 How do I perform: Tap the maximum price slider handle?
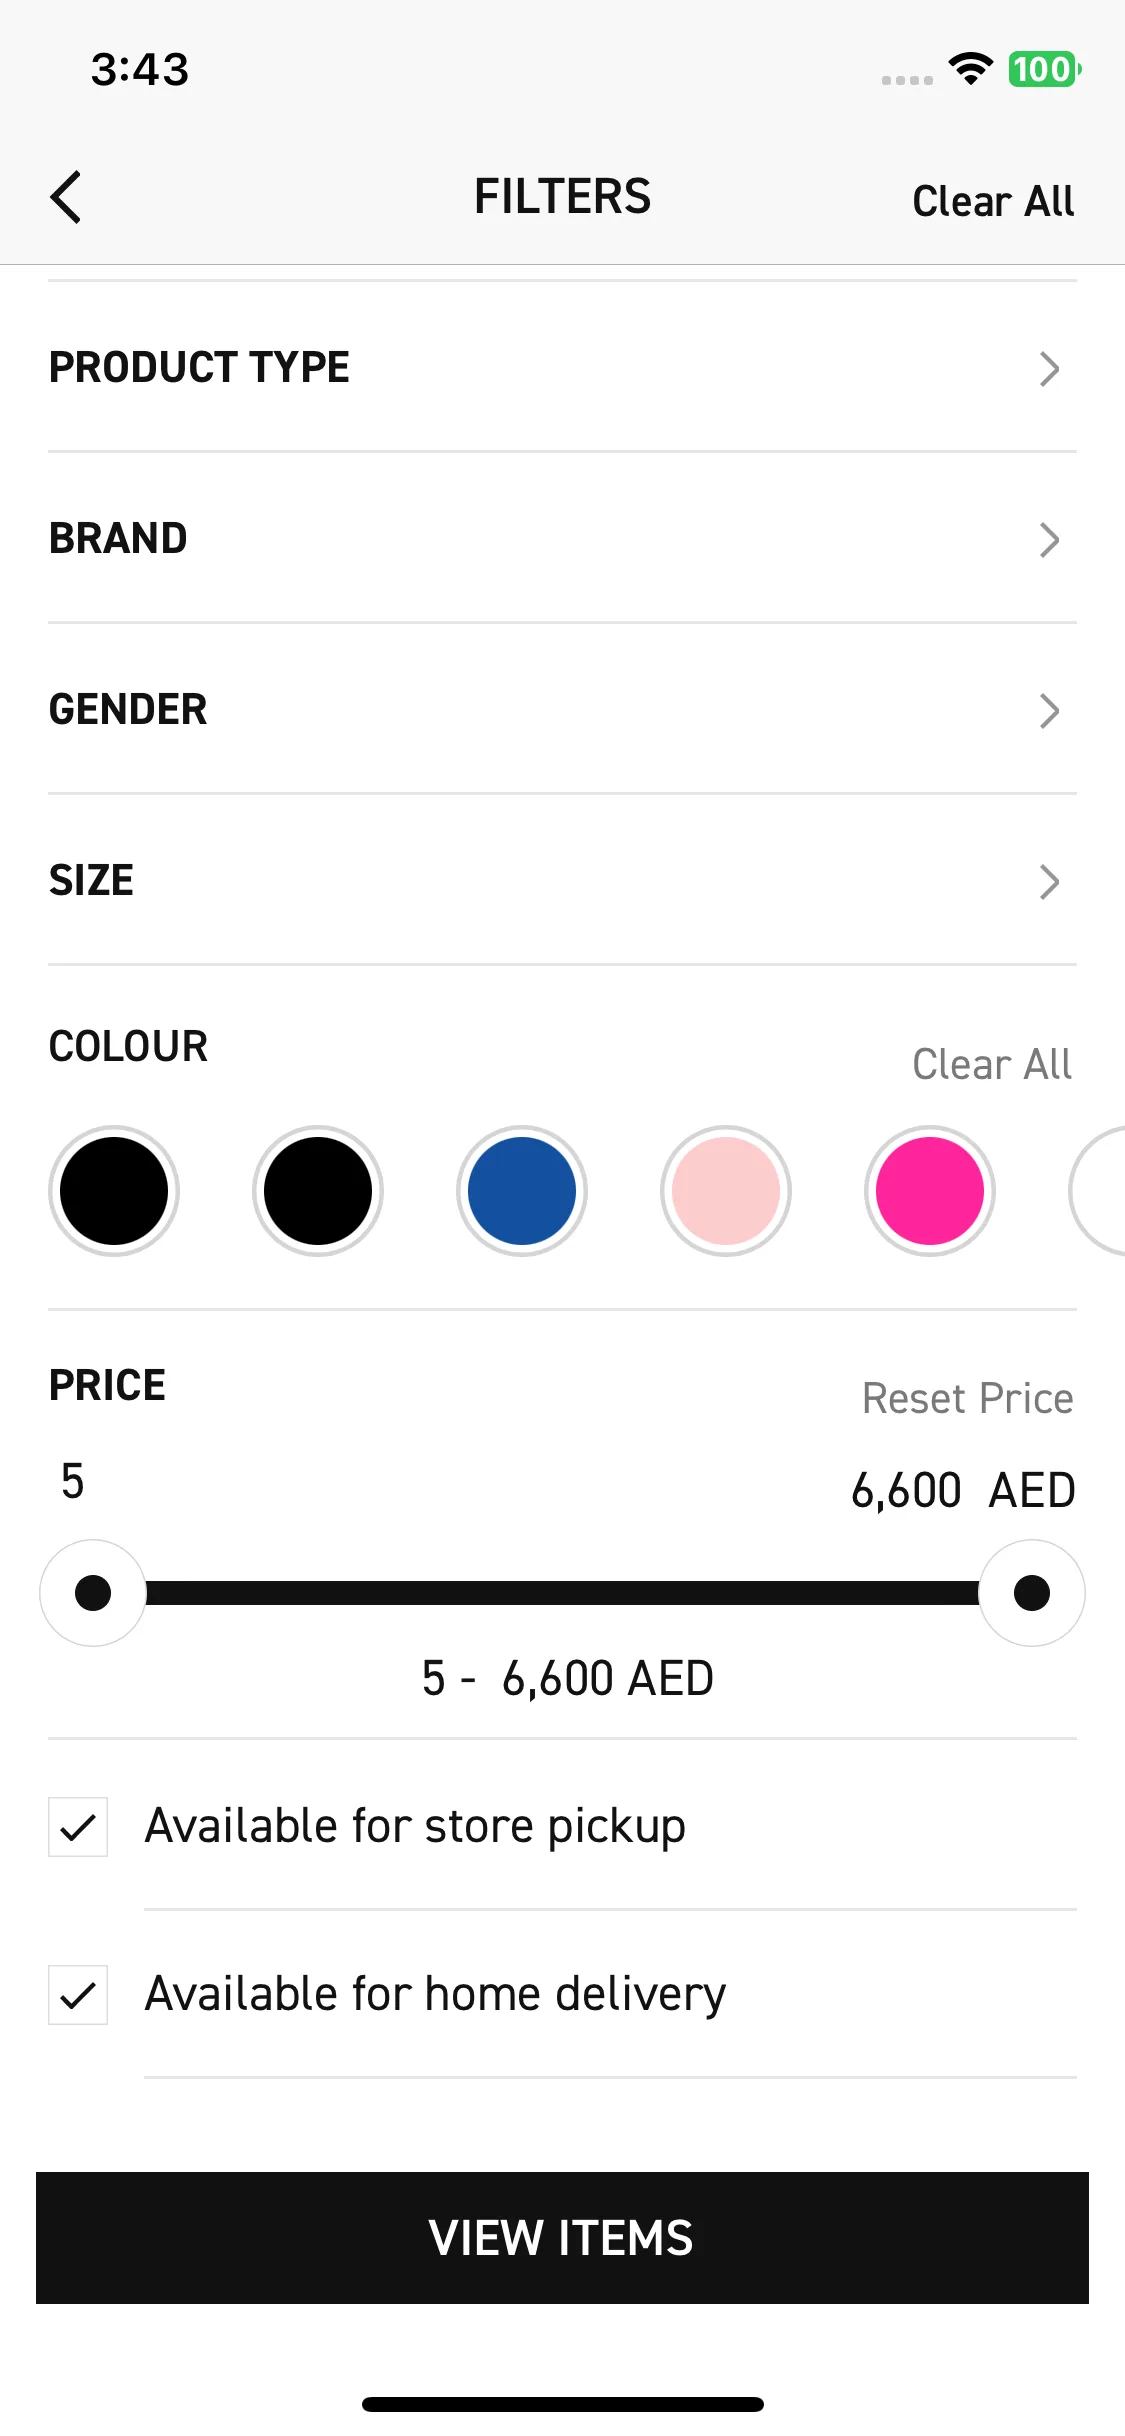click(x=1032, y=1593)
